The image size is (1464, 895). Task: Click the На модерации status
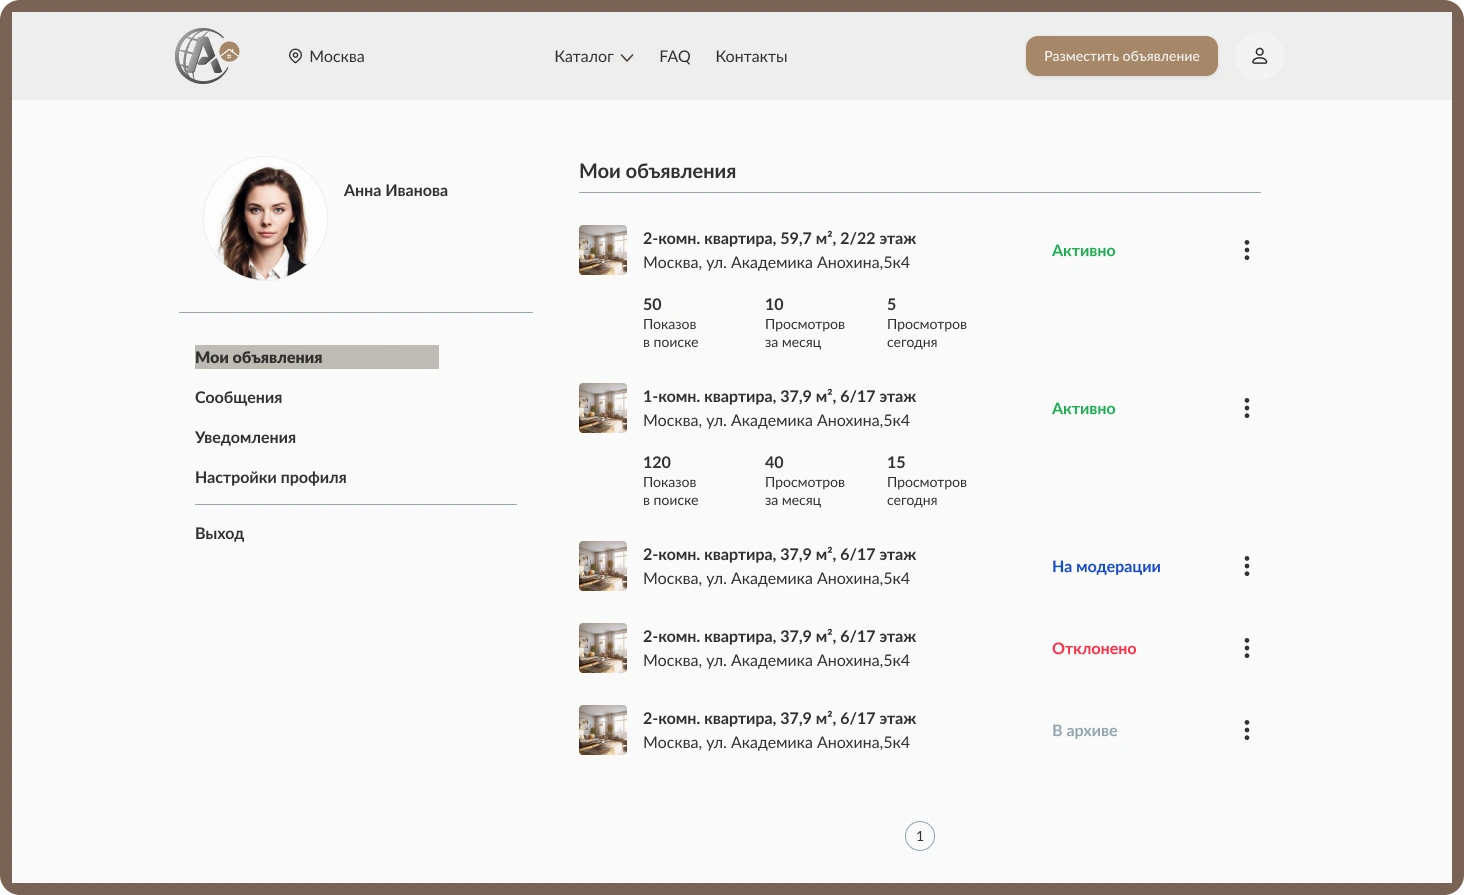pyautogui.click(x=1106, y=566)
